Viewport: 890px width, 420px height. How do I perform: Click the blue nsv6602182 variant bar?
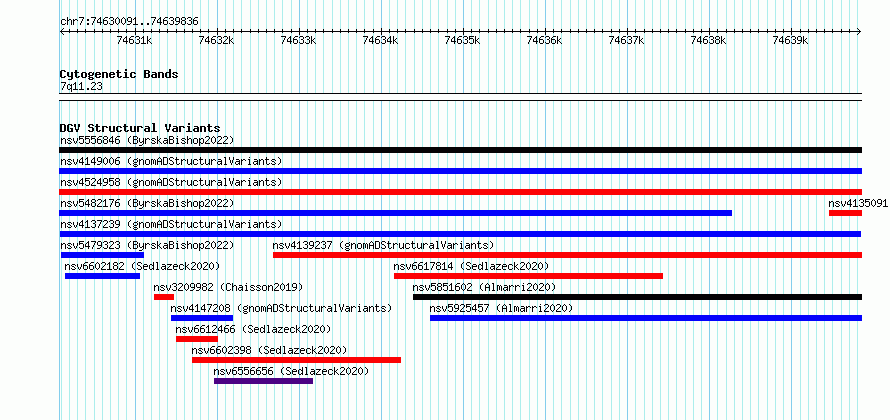pos(102,276)
